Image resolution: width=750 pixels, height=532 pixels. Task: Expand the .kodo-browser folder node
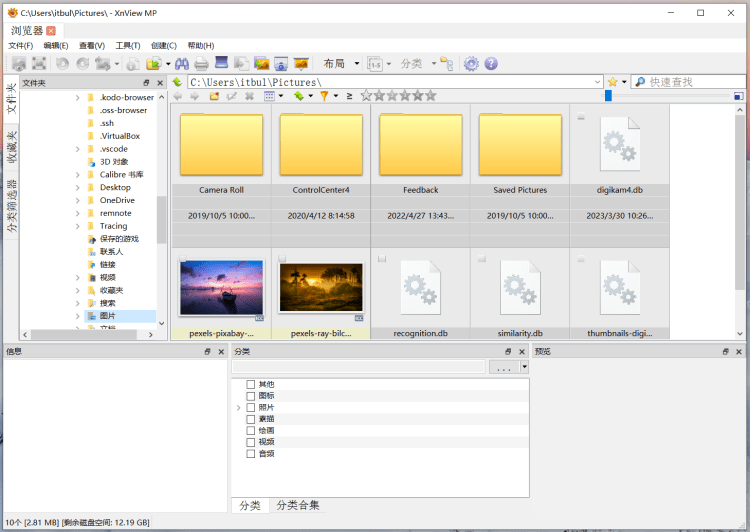point(77,98)
